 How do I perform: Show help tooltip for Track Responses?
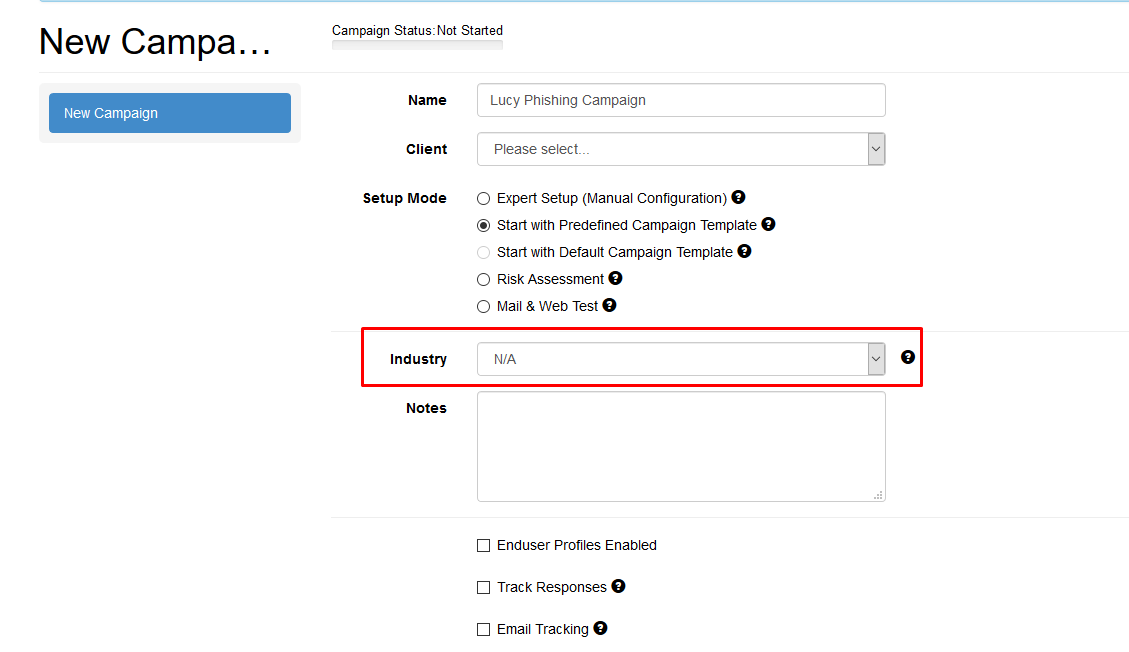(618, 587)
